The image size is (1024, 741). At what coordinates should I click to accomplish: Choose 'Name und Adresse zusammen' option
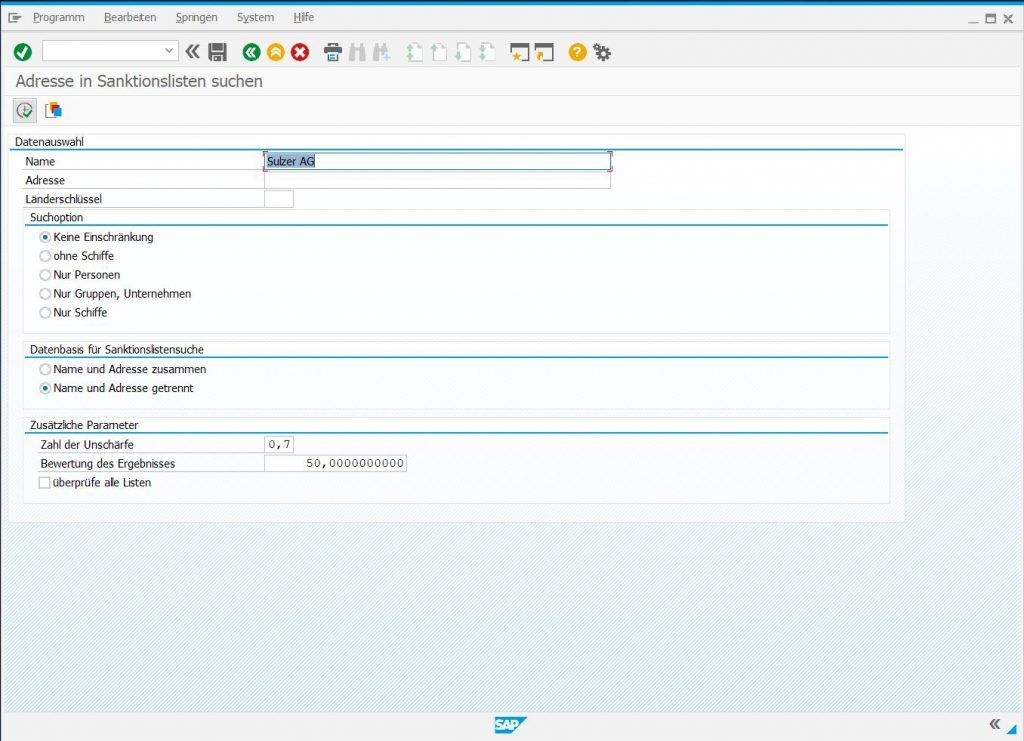coord(45,369)
